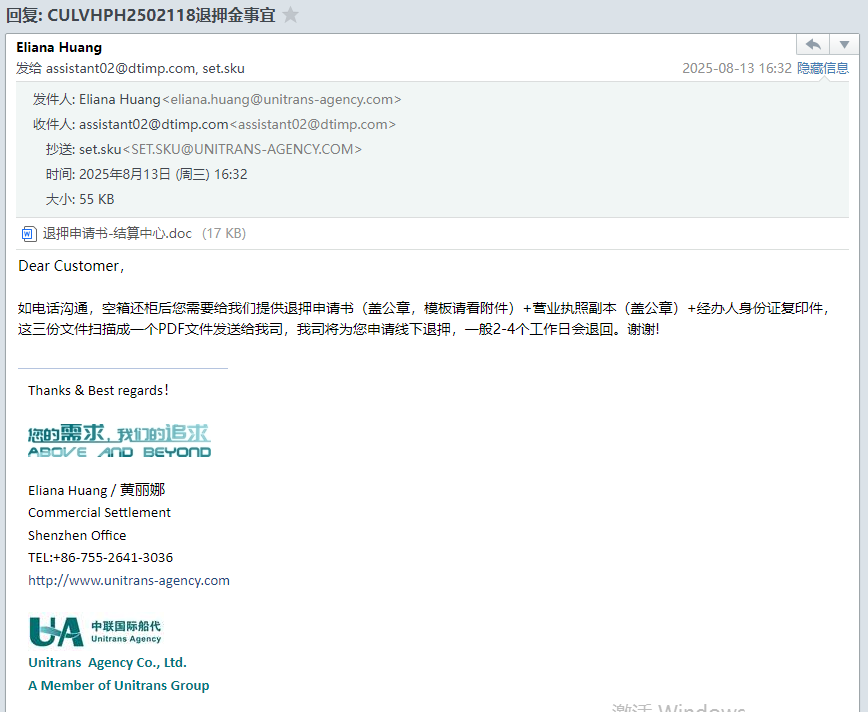
Task: Click TEL:+86-755-2641-3036 text
Action: [x=101, y=558]
